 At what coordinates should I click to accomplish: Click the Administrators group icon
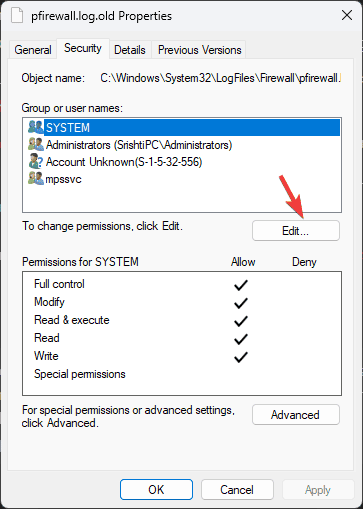pos(36,145)
